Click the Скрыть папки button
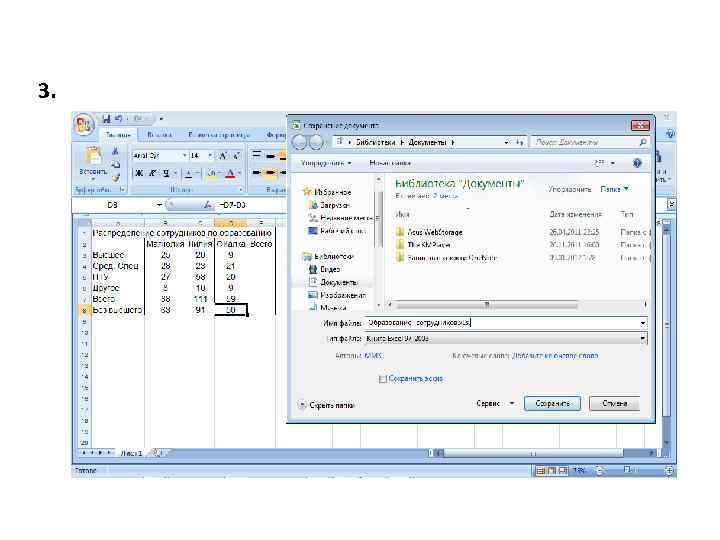The width and height of the screenshot is (720, 540). (x=326, y=405)
